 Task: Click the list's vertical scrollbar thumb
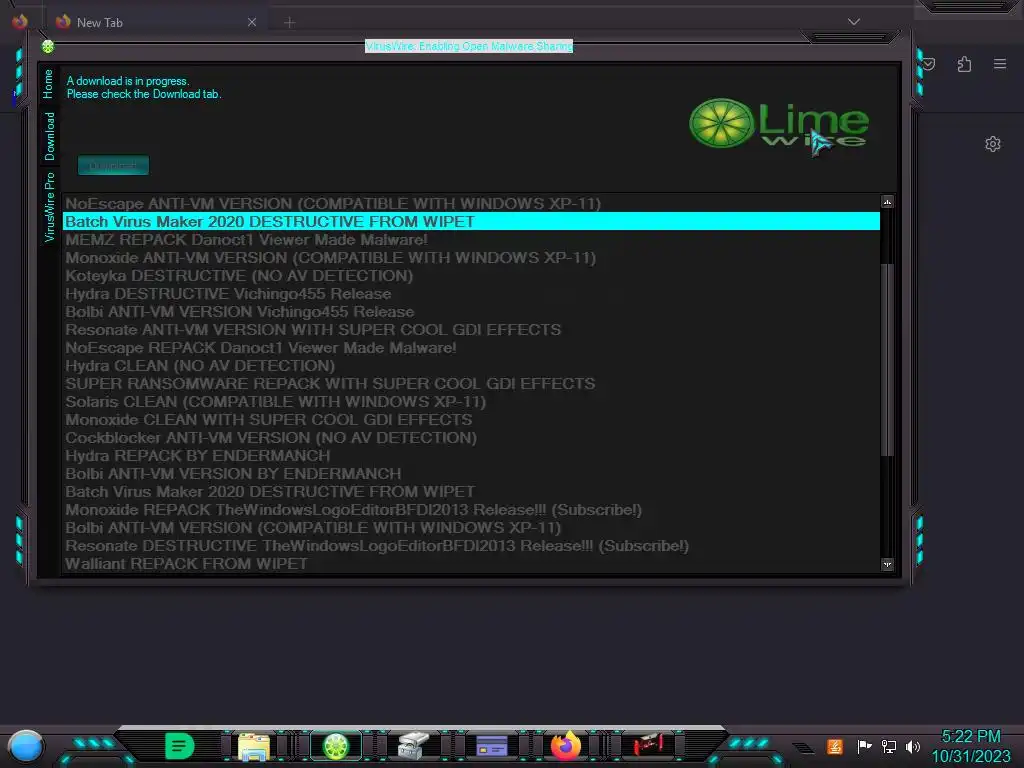coord(886,360)
